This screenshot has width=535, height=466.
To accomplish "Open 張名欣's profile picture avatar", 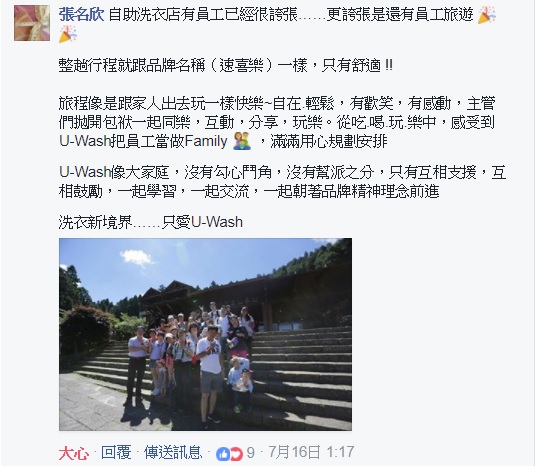I will [x=32, y=23].
